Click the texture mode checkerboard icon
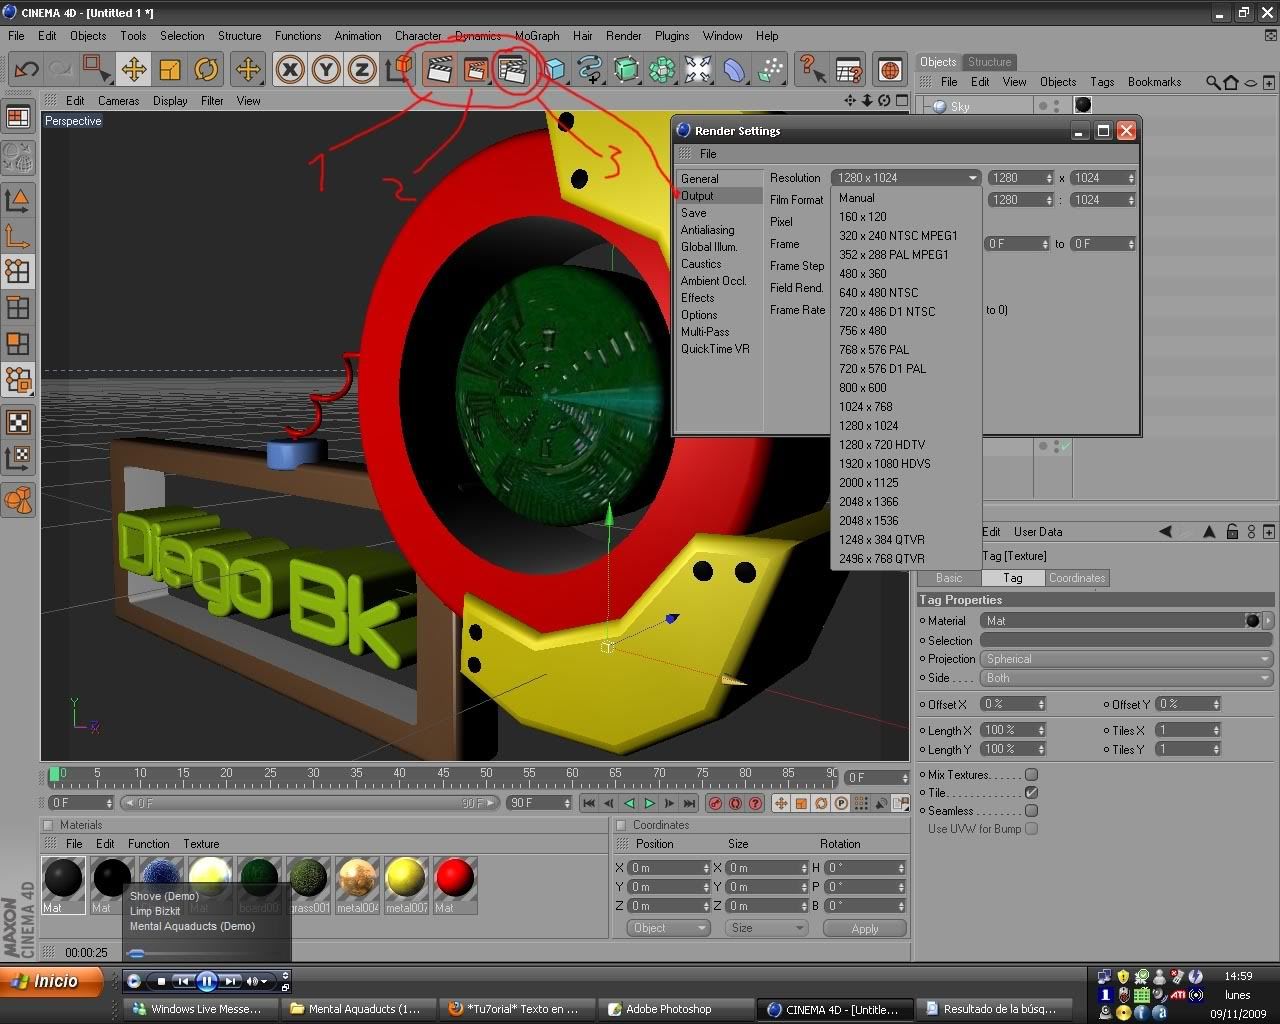This screenshot has width=1280, height=1024. tap(18, 421)
